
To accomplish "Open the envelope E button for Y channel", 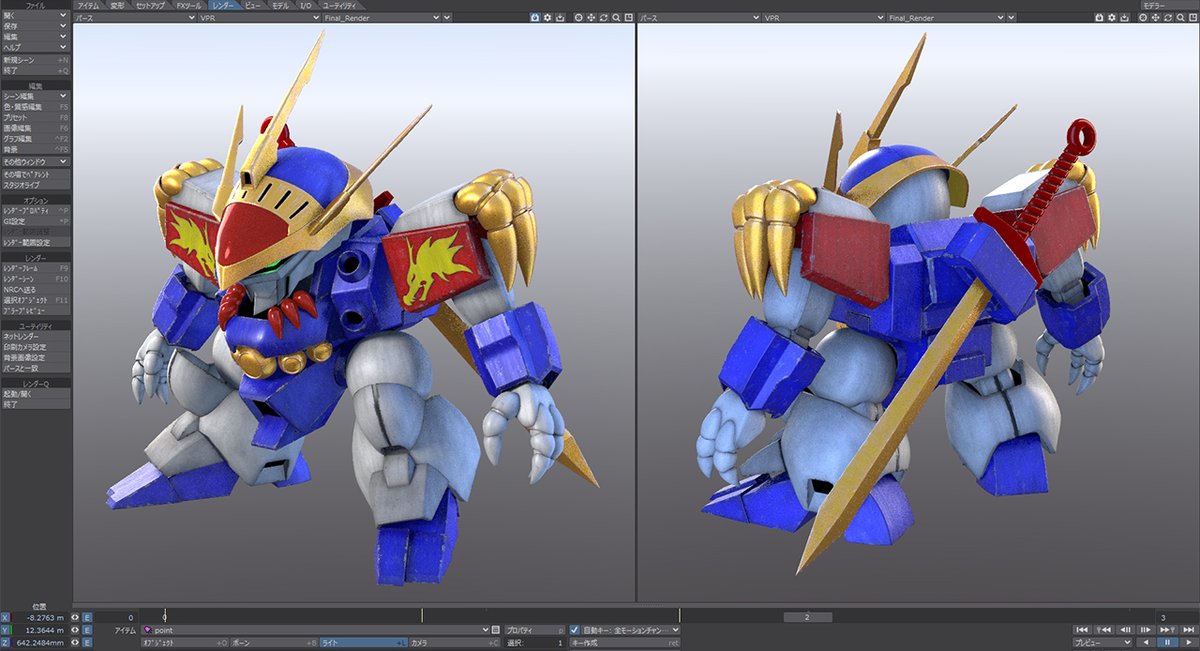I will tap(87, 630).
